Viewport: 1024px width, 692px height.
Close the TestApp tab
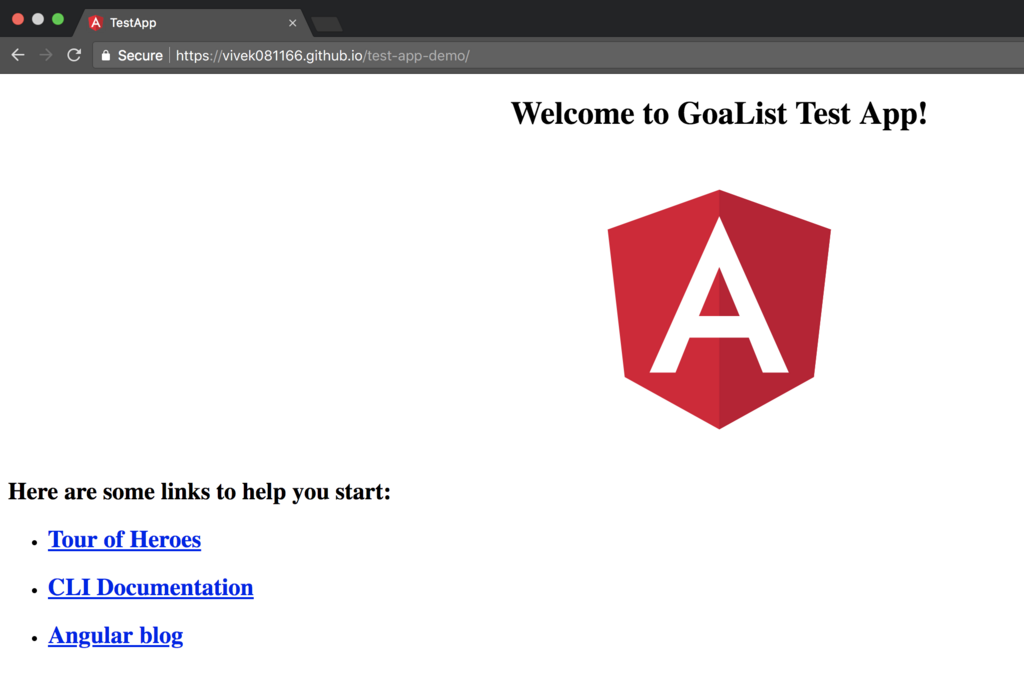(x=292, y=23)
